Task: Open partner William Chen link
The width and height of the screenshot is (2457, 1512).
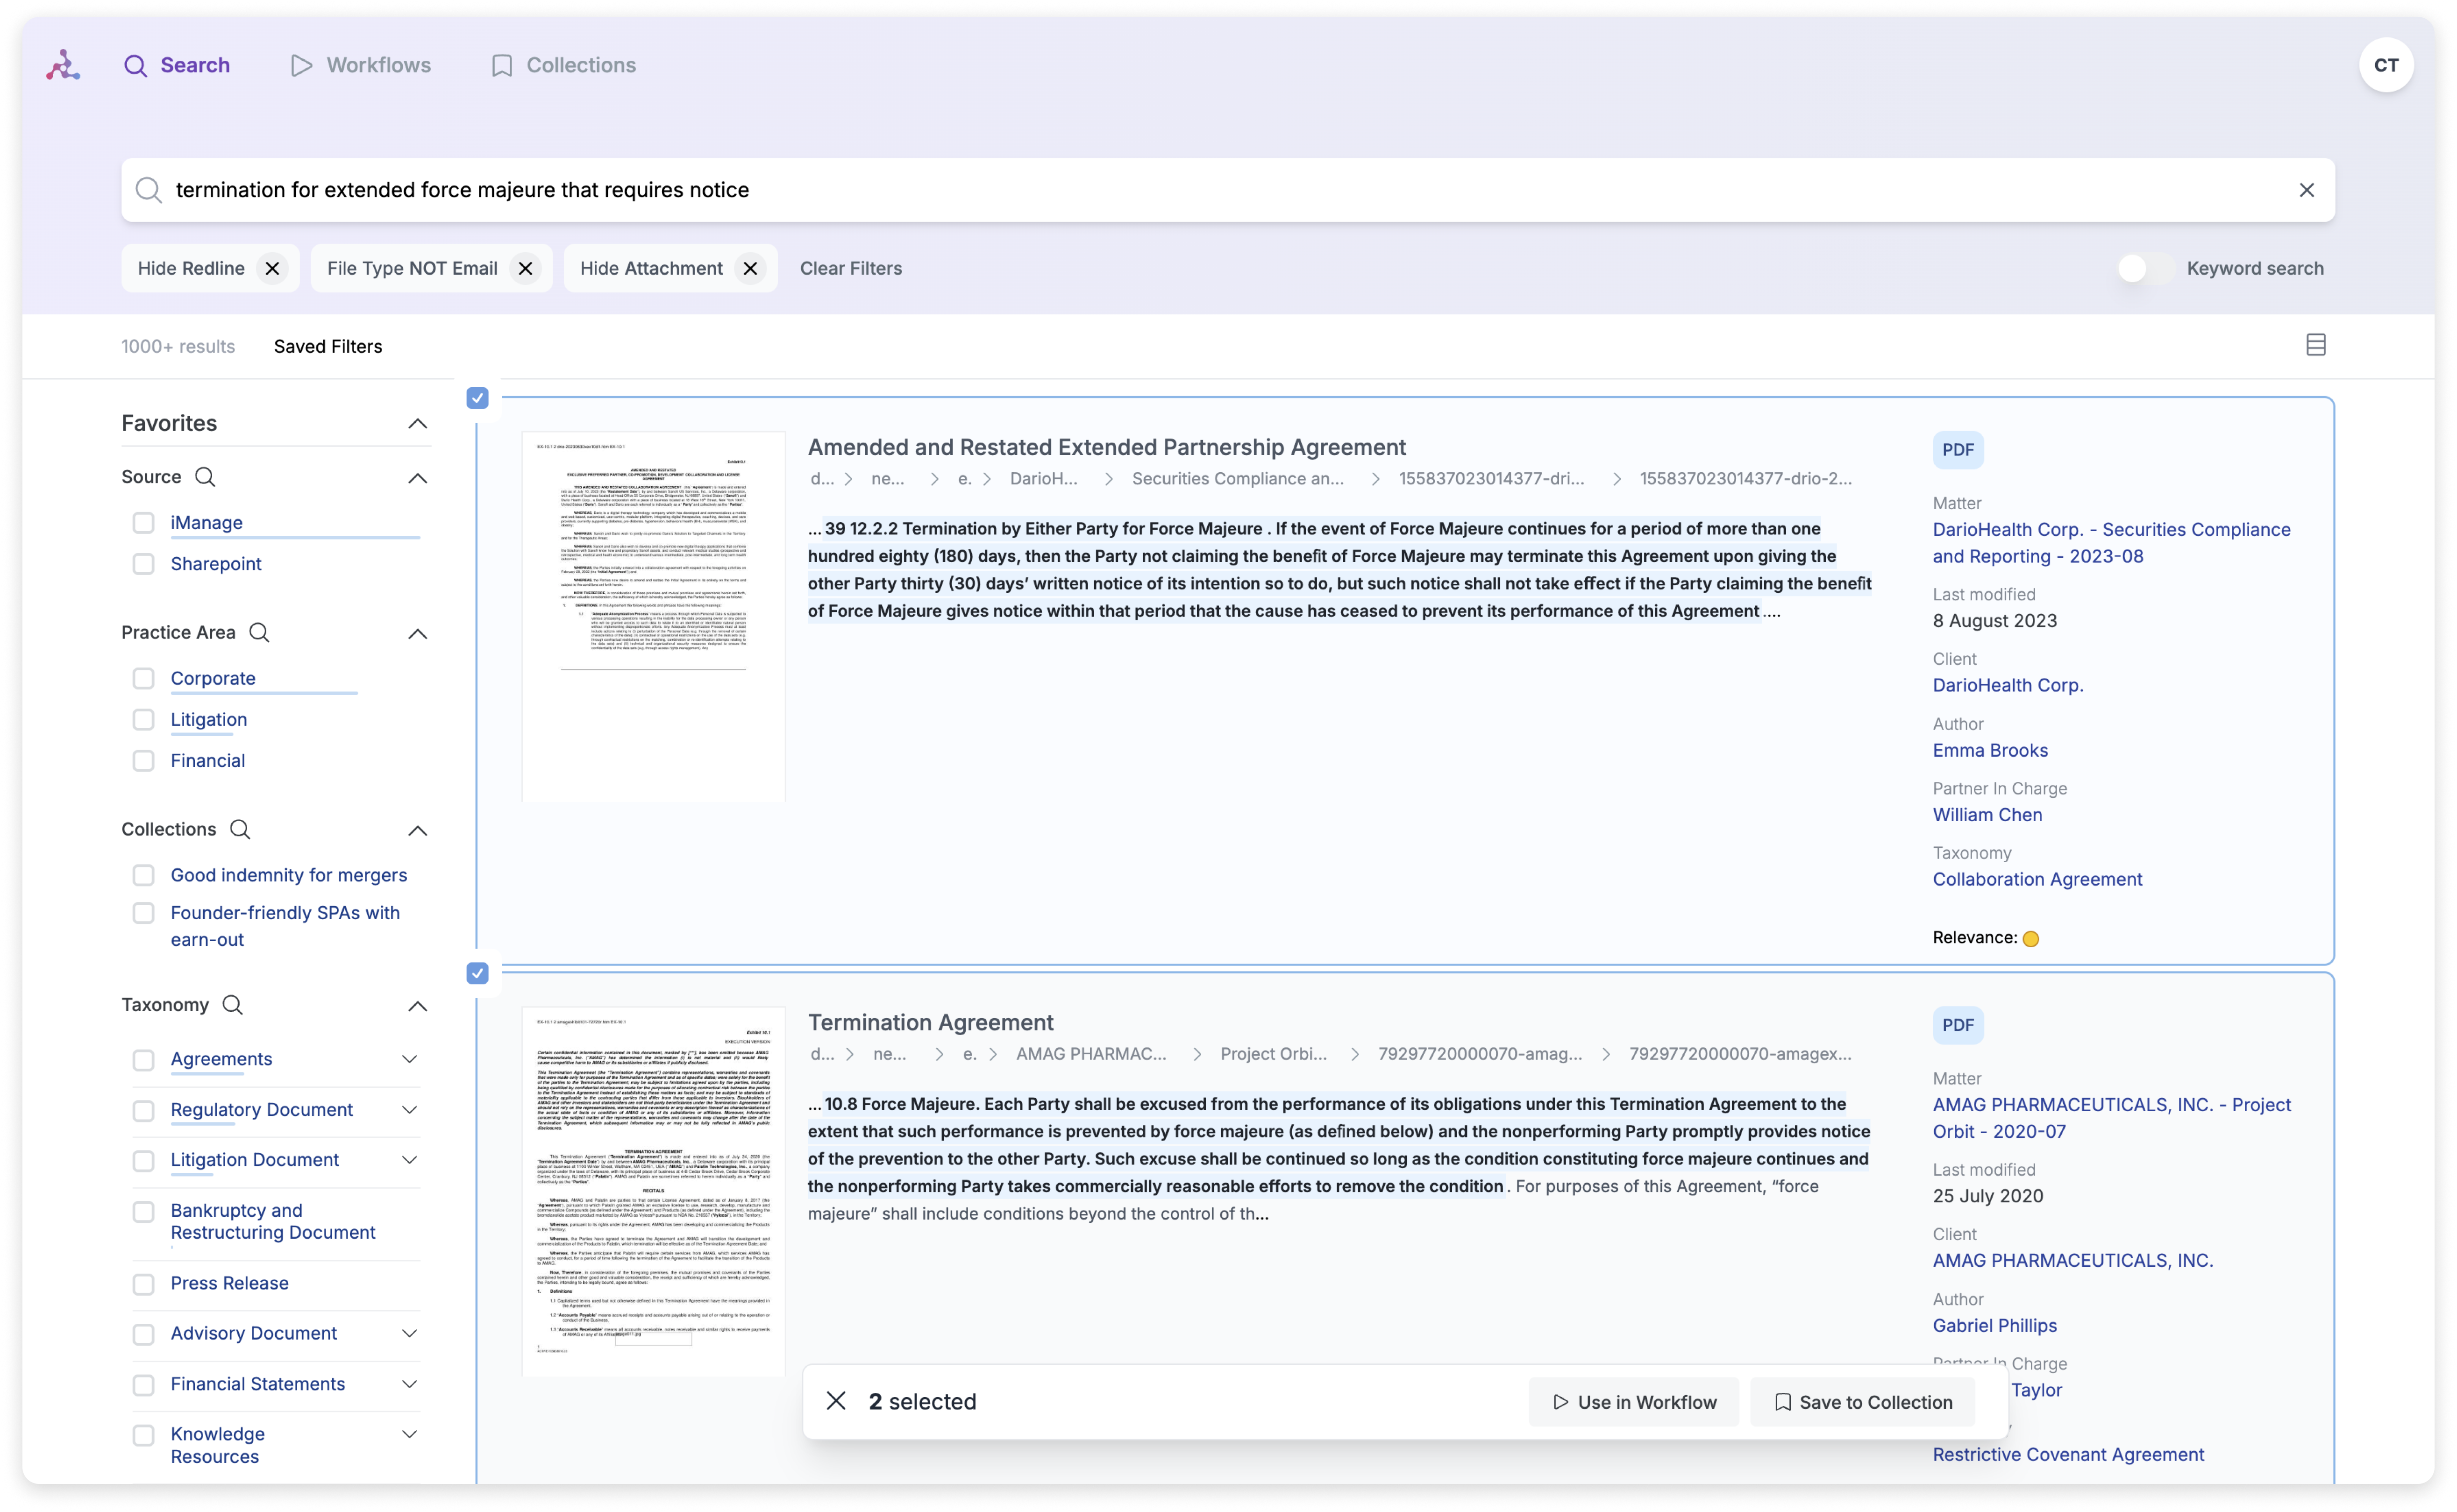Action: click(x=1987, y=815)
